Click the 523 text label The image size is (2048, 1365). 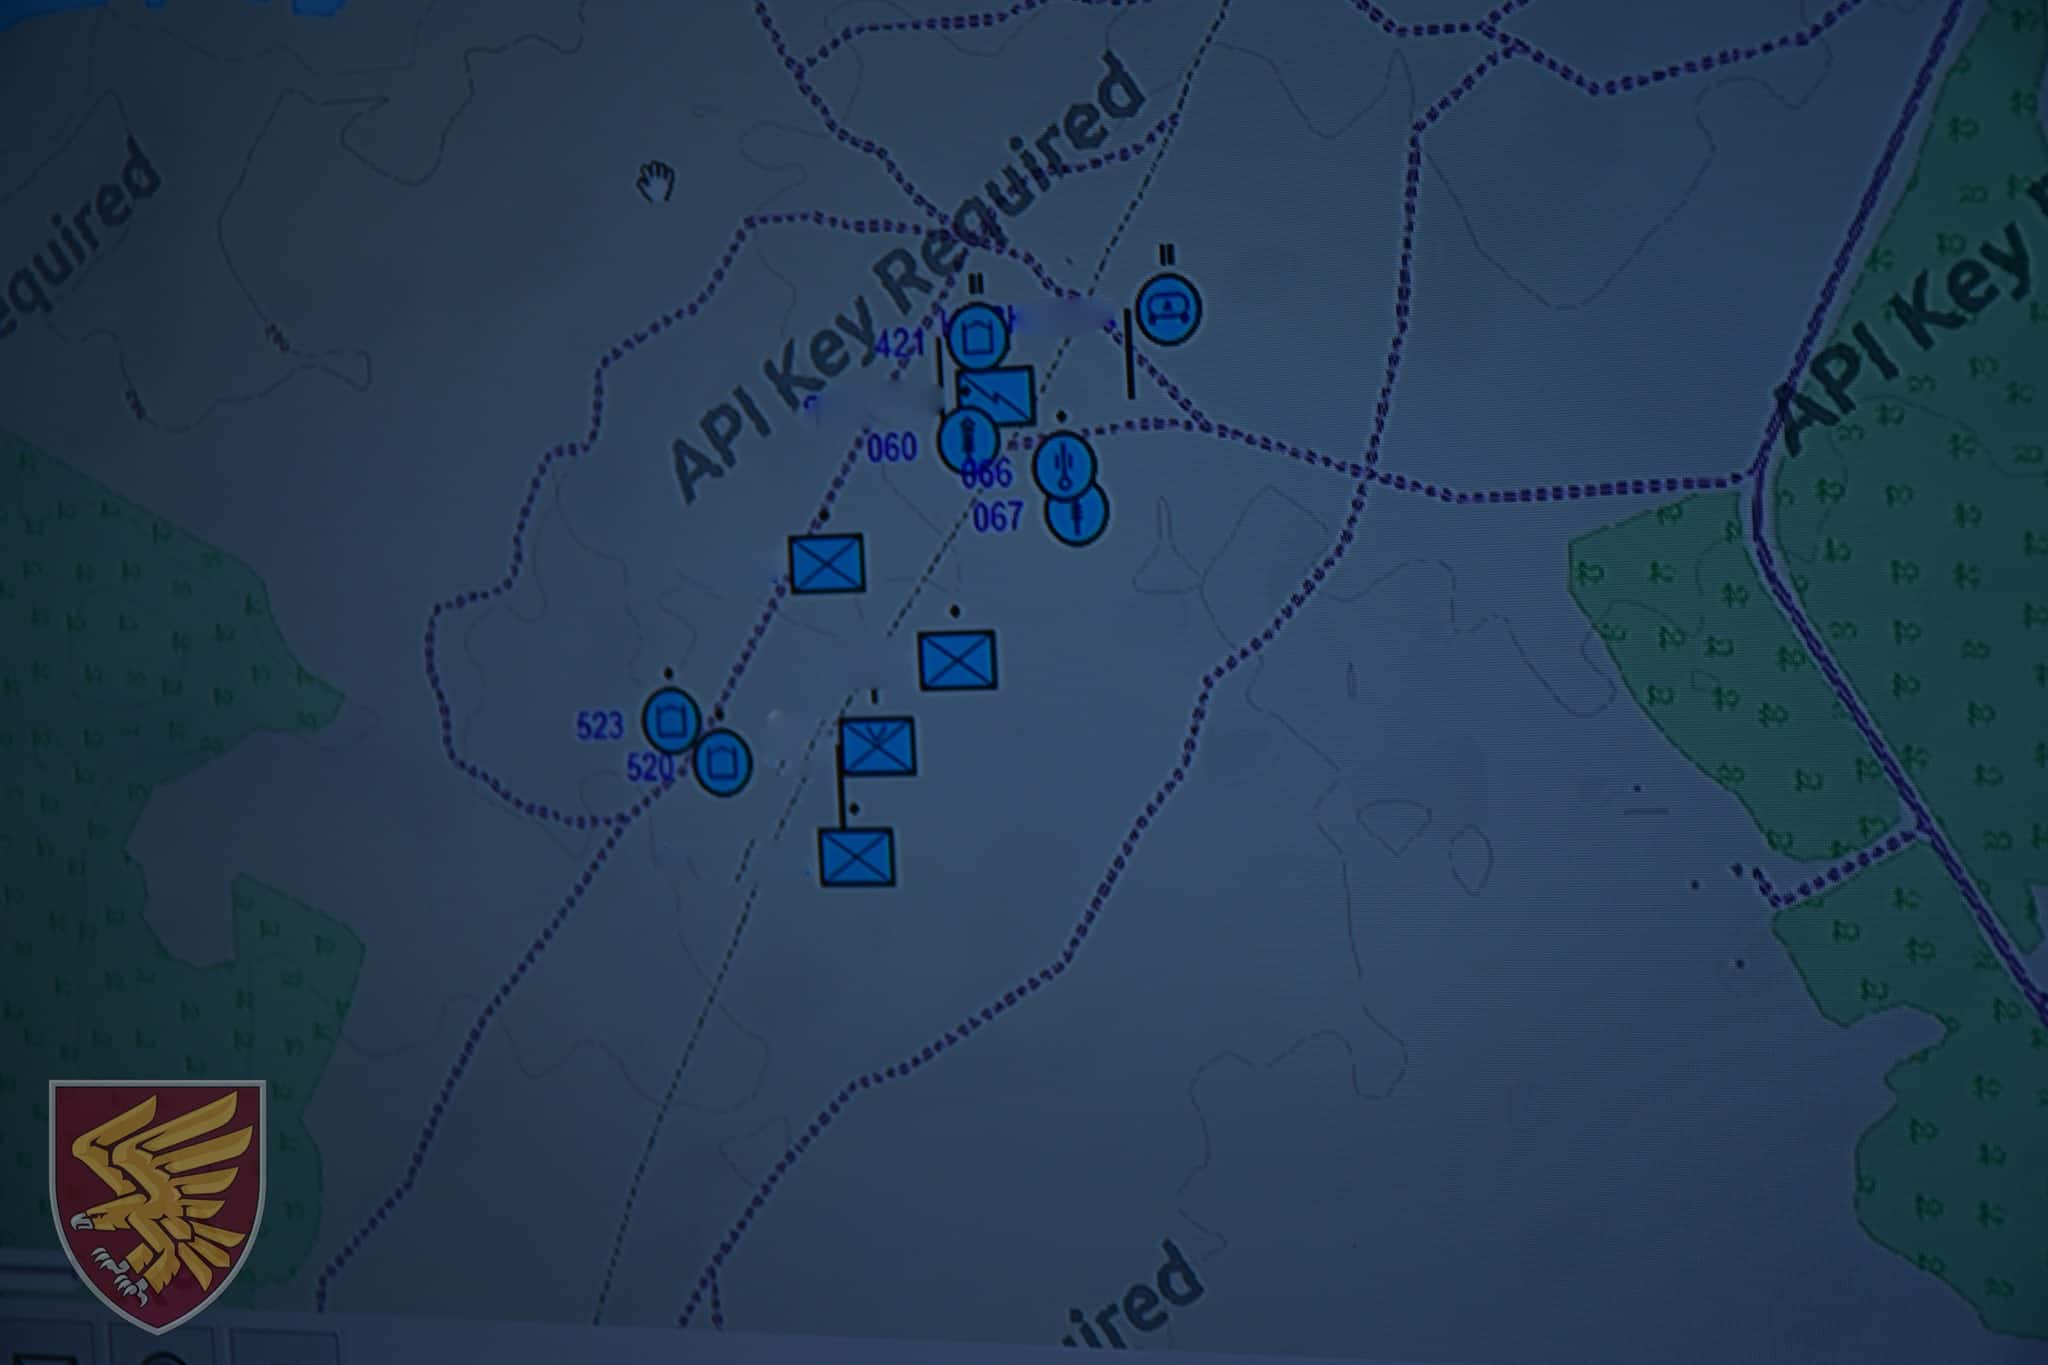[599, 726]
